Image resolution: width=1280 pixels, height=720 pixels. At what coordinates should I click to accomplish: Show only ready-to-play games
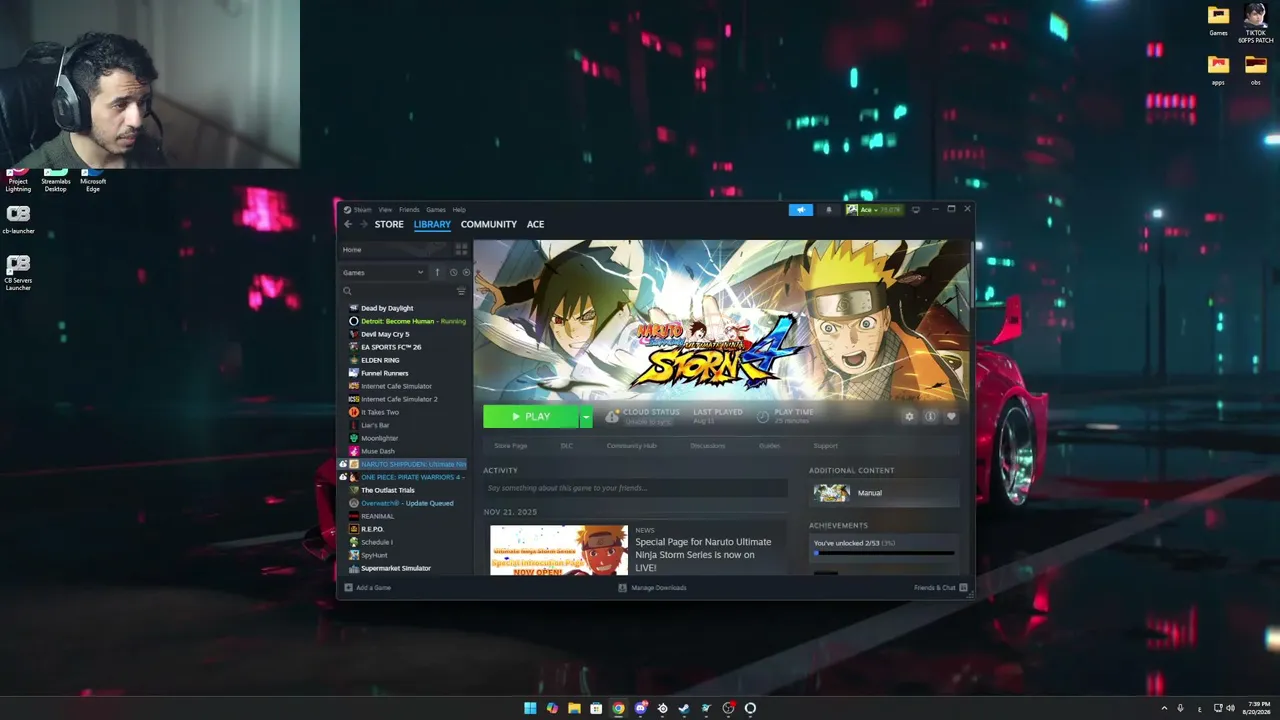click(466, 272)
